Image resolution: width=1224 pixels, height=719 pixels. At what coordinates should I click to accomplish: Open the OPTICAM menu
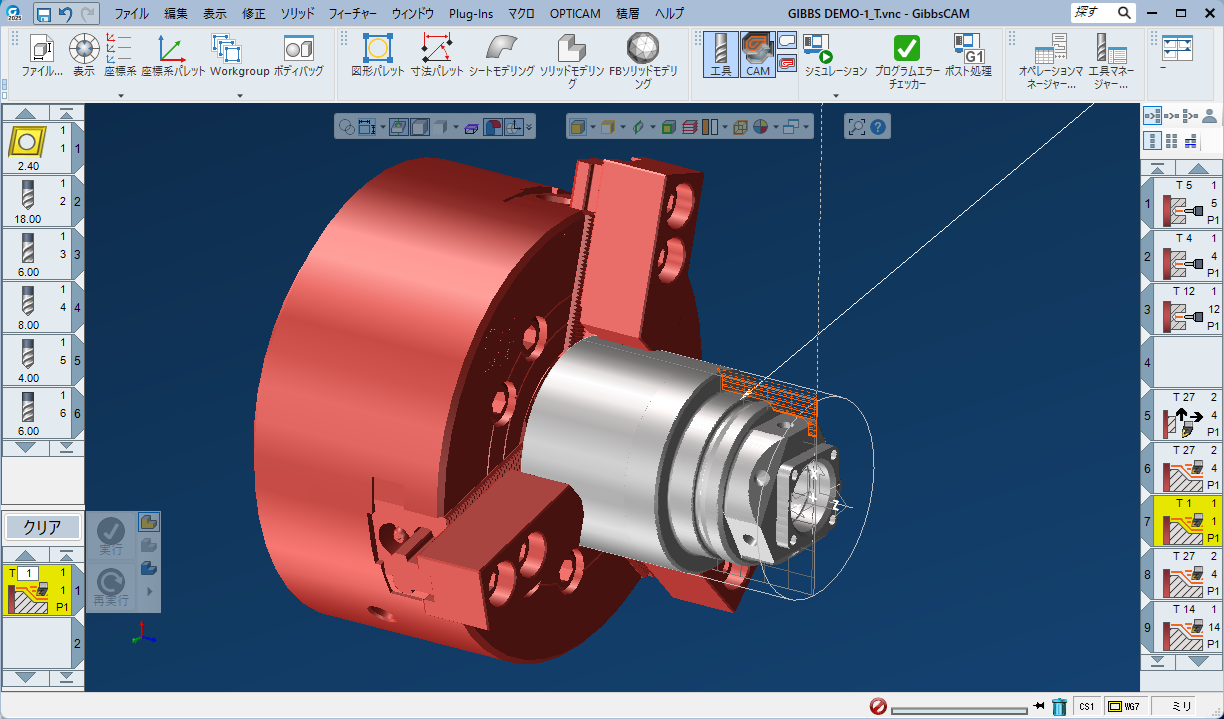click(578, 14)
